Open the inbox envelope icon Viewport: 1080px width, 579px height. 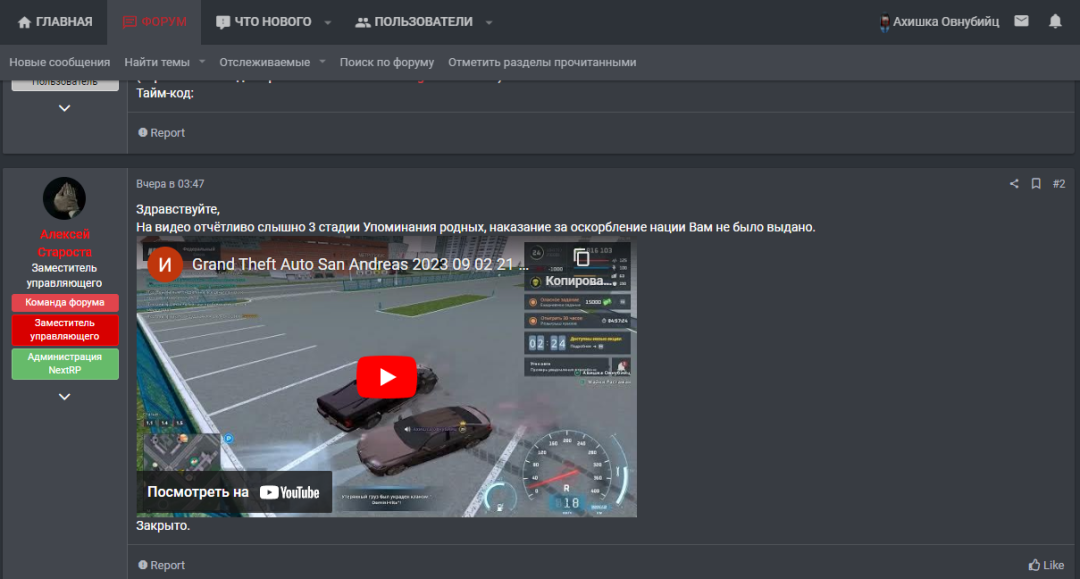click(1021, 21)
